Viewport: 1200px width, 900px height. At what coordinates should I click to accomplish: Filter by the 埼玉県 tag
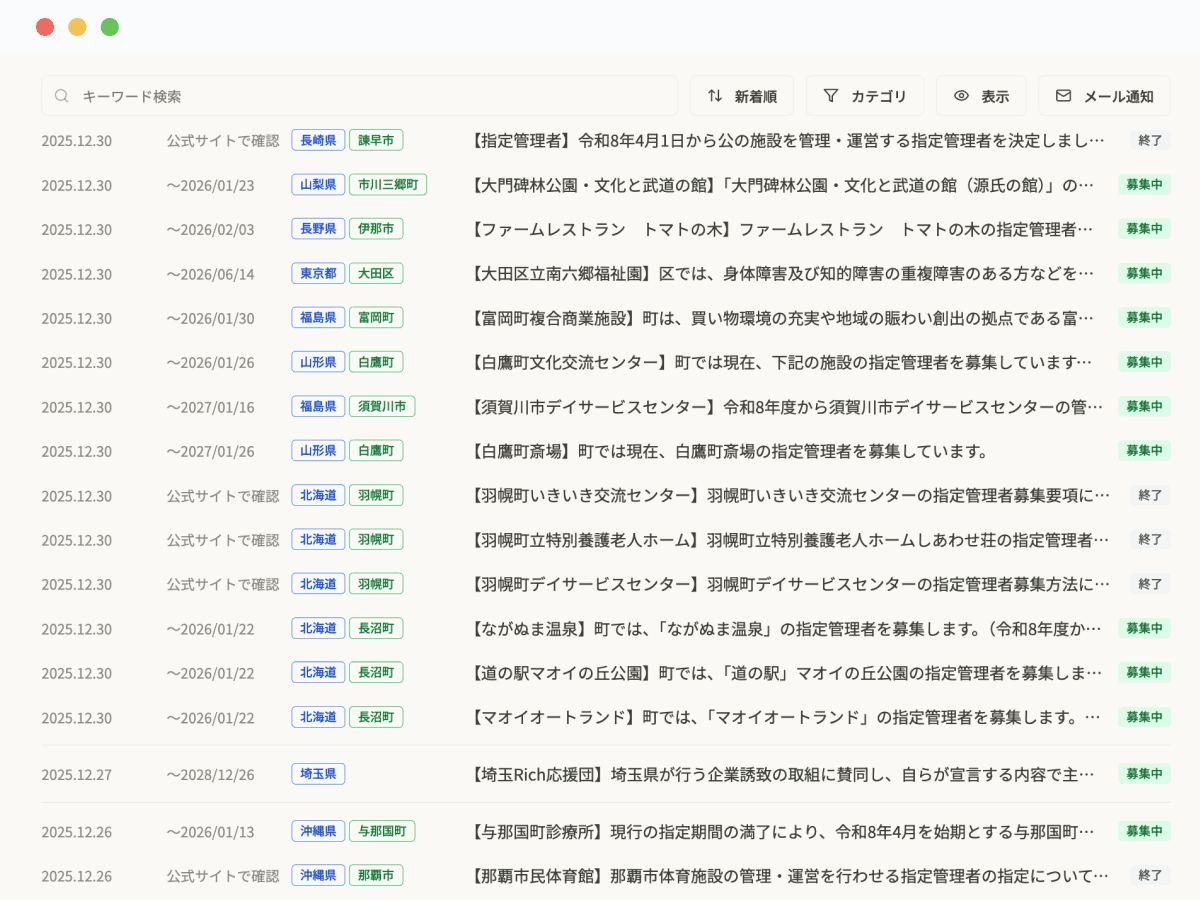(x=317, y=774)
